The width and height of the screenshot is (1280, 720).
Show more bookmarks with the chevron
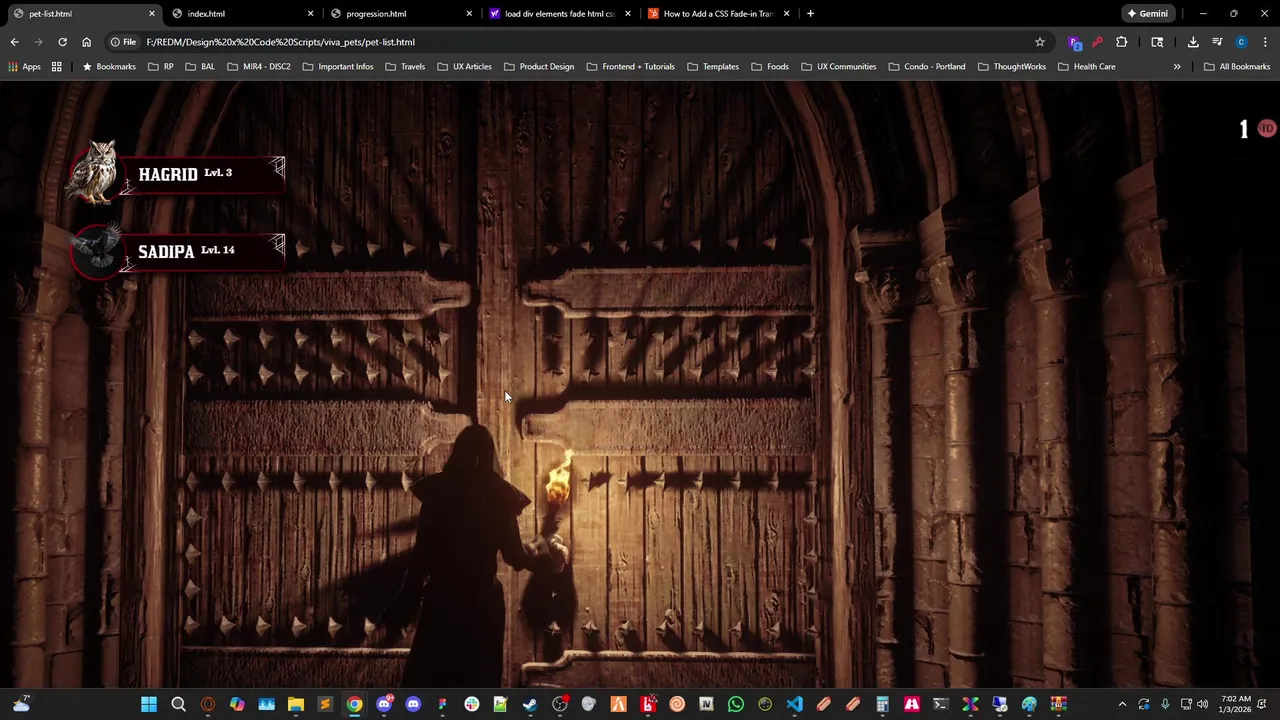(1177, 67)
